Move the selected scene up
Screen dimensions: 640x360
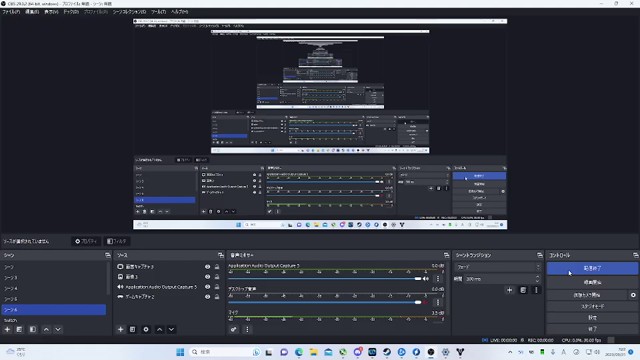click(x=46, y=329)
